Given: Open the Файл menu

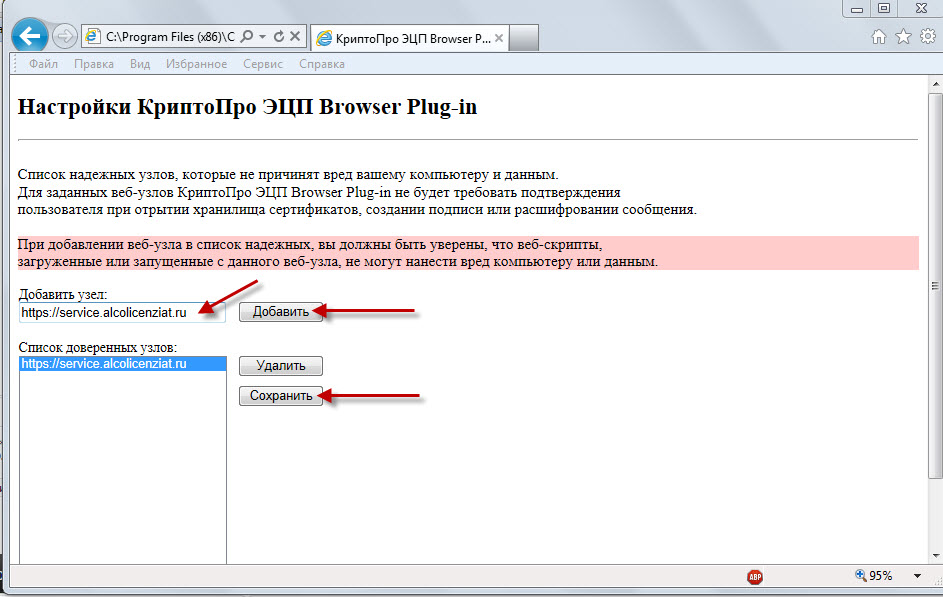Looking at the screenshot, I should [x=43, y=64].
